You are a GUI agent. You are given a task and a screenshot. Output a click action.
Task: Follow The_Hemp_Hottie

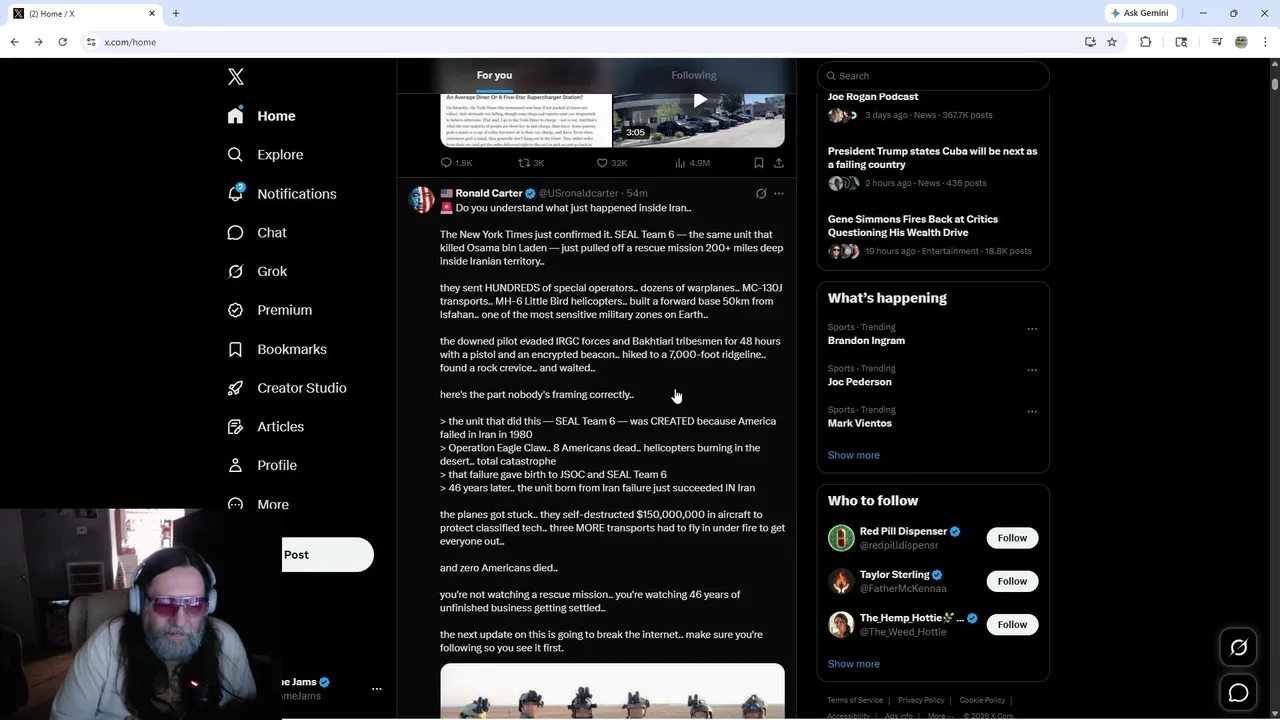tap(1012, 625)
